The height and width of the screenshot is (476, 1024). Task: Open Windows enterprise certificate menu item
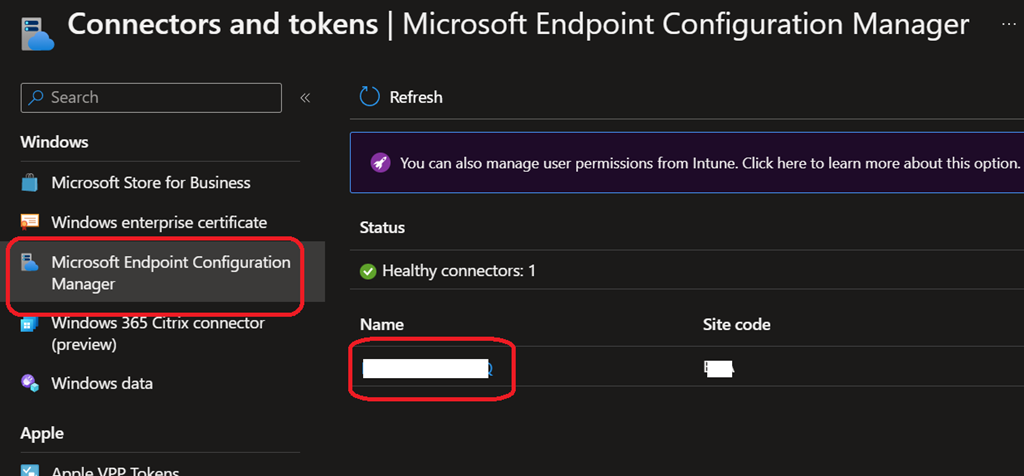click(x=159, y=222)
